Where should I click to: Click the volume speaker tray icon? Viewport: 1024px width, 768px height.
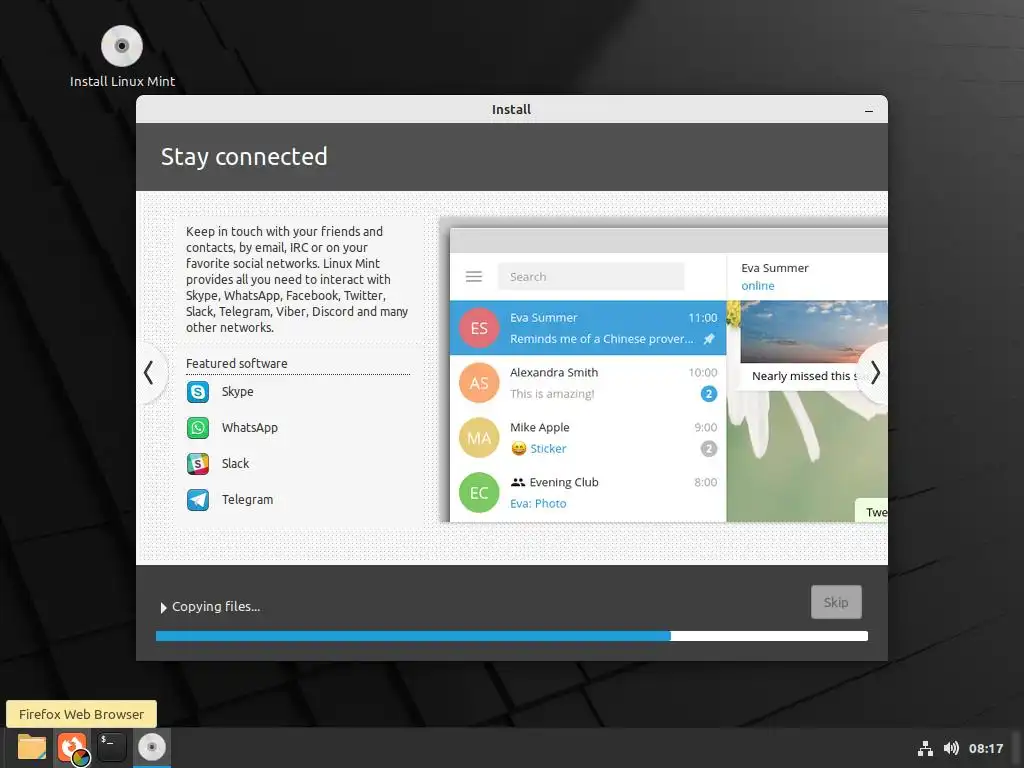(952, 748)
